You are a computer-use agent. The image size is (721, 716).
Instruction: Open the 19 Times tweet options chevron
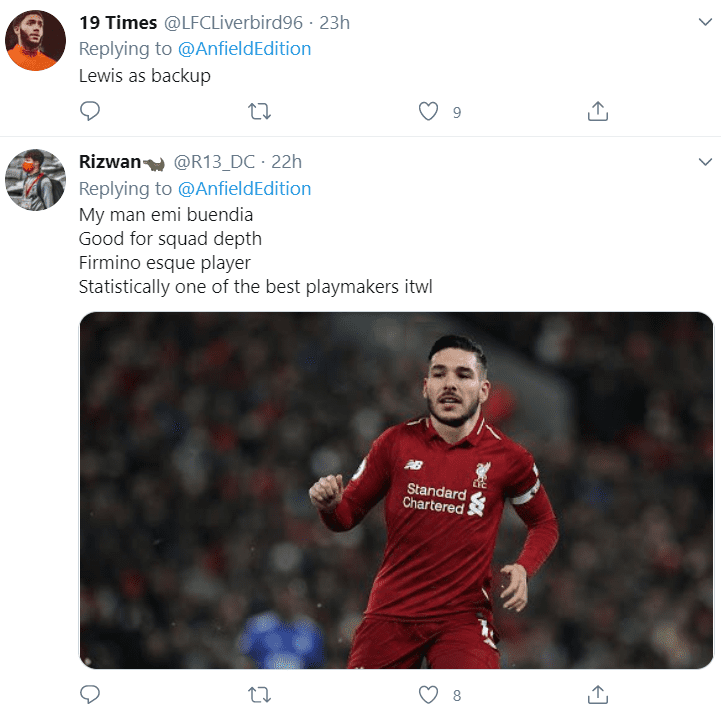(705, 22)
